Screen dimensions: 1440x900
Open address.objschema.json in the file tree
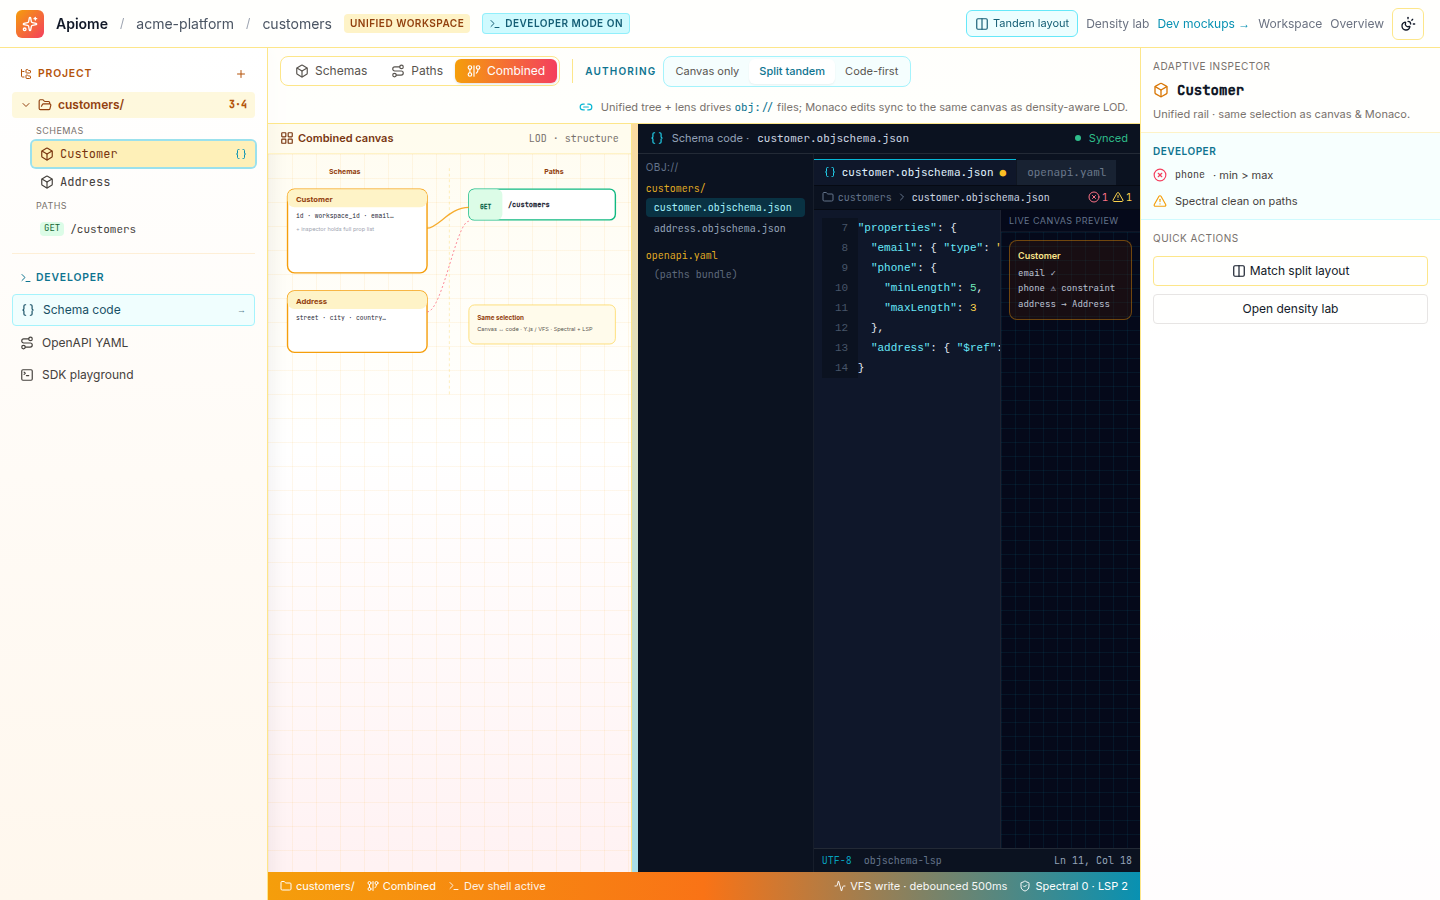[x=725, y=229]
